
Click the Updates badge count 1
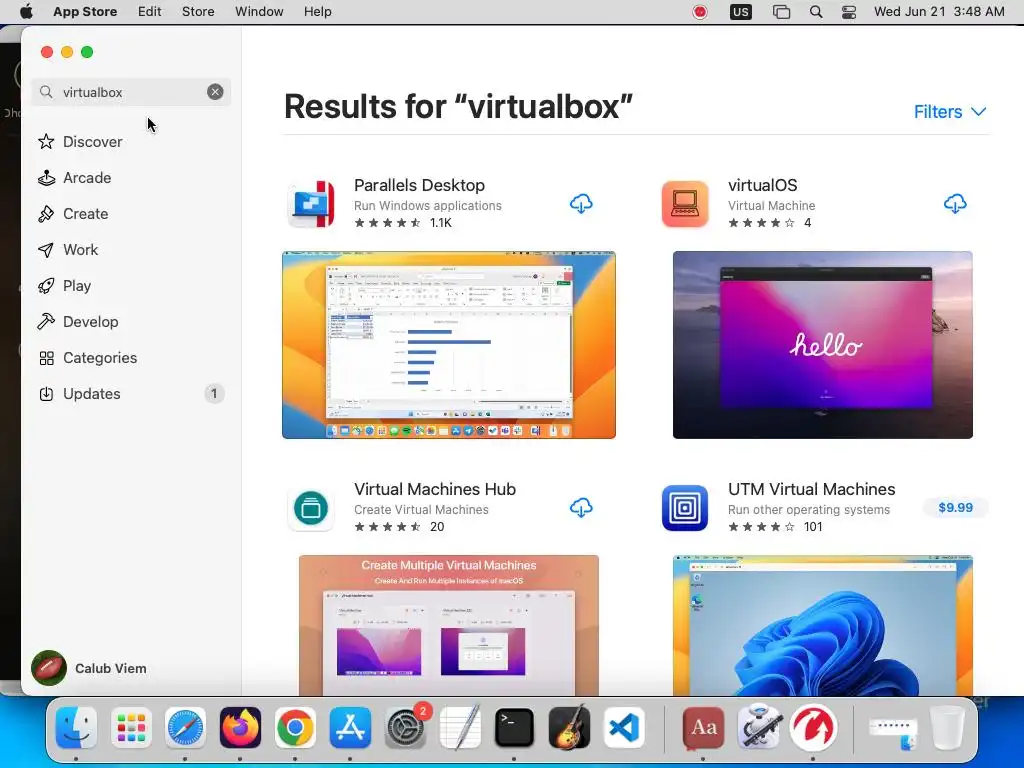pos(214,394)
